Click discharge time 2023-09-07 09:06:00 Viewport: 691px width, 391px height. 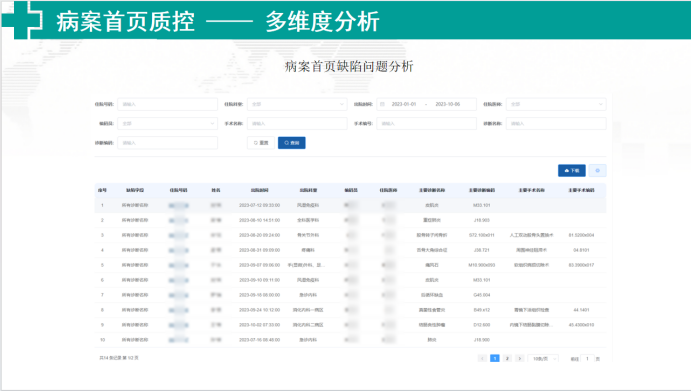[x=260, y=265]
